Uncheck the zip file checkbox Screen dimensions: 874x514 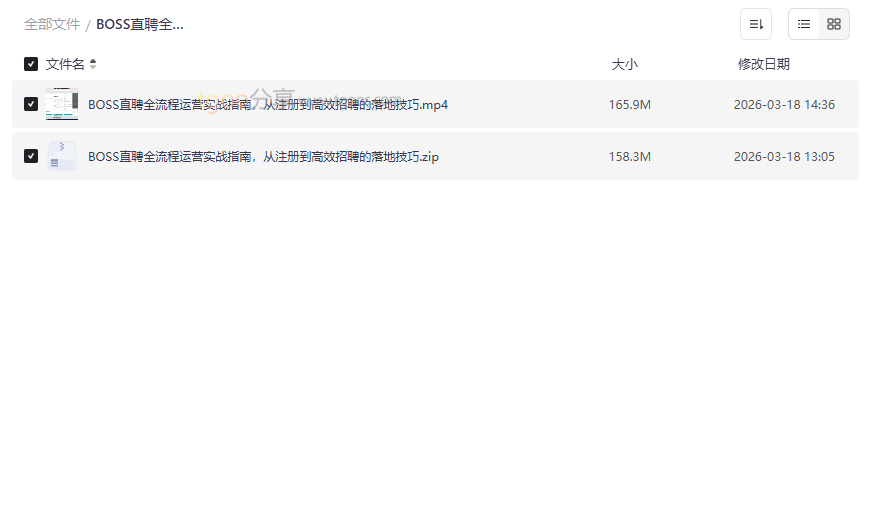[31, 156]
